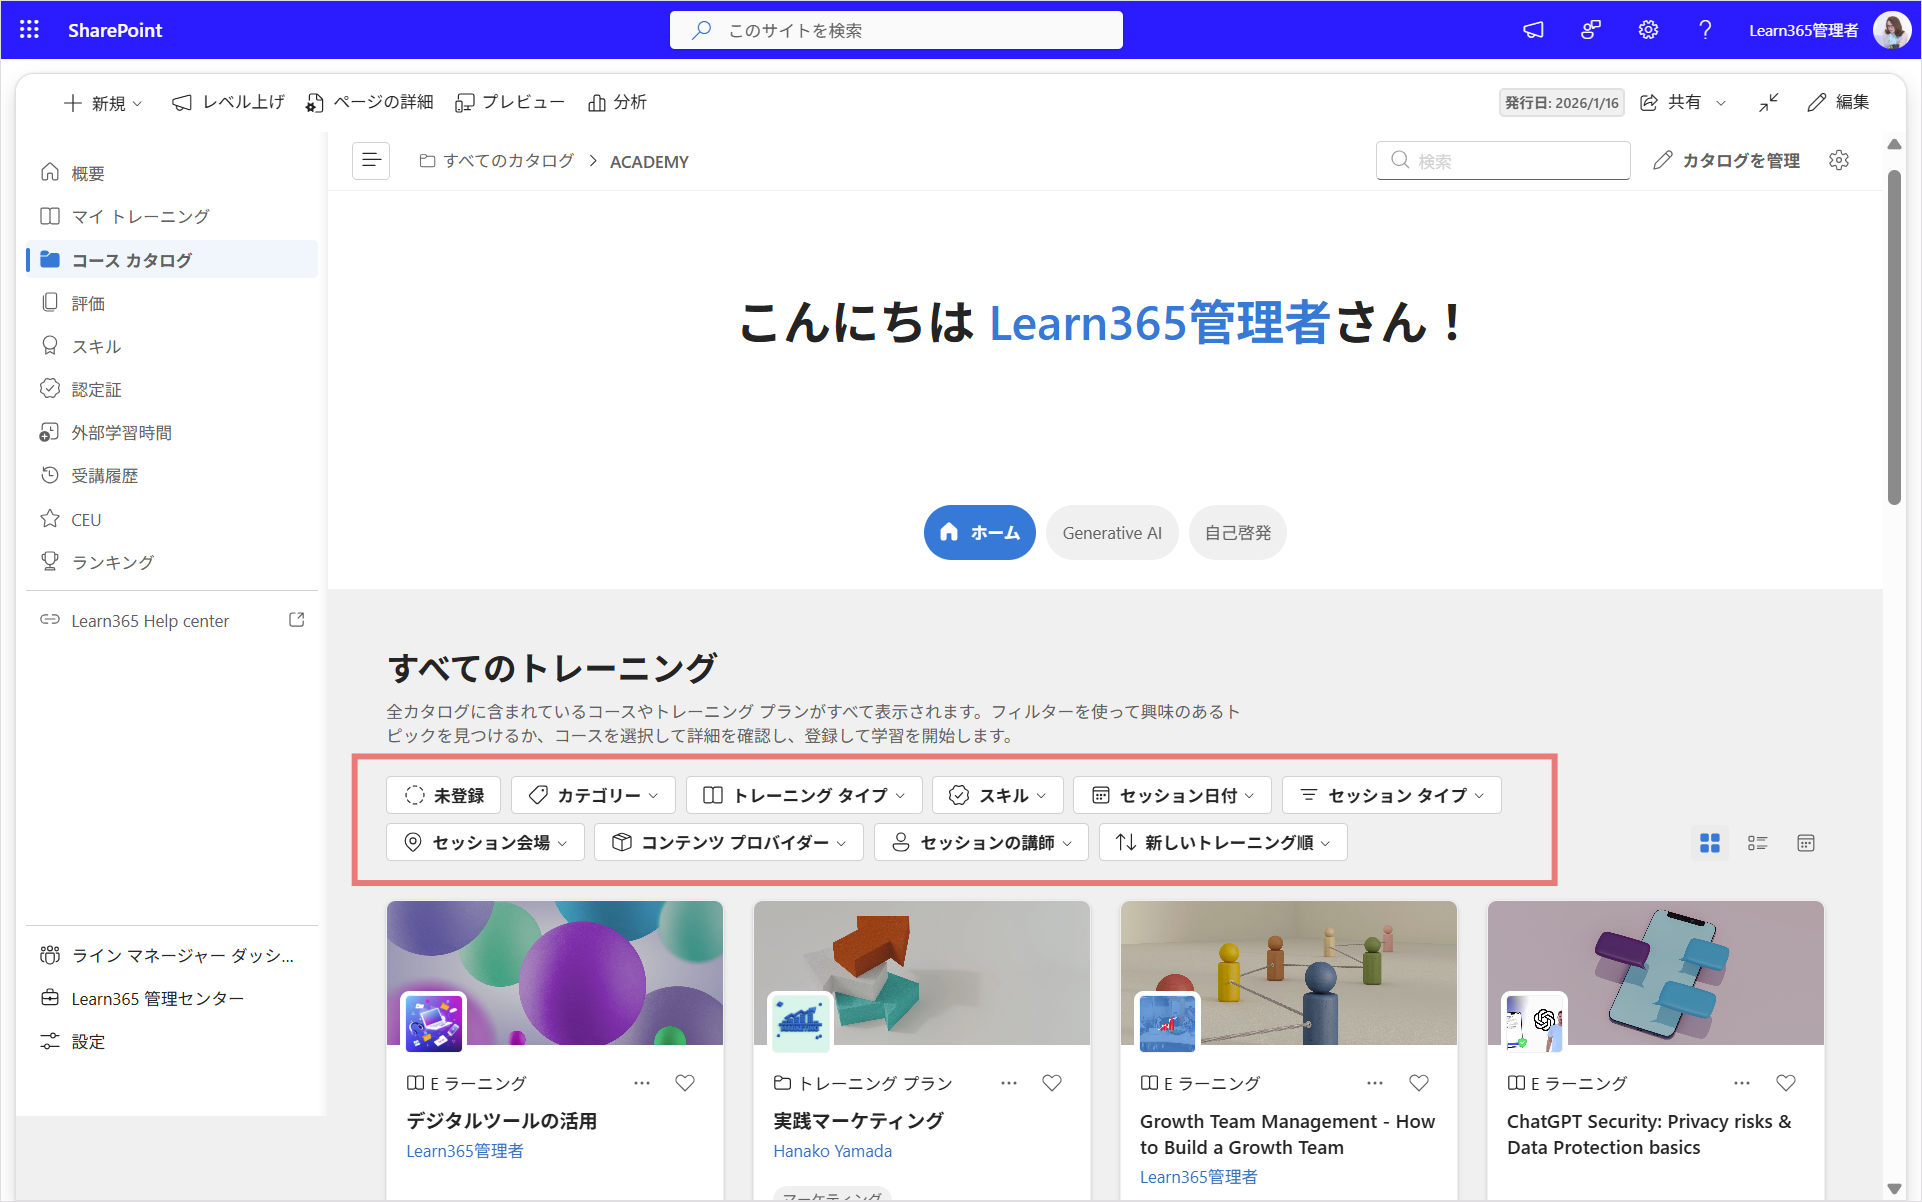Image resolution: width=1922 pixels, height=1202 pixels.
Task: Click the このサイトを検索 search box
Action: [896, 30]
